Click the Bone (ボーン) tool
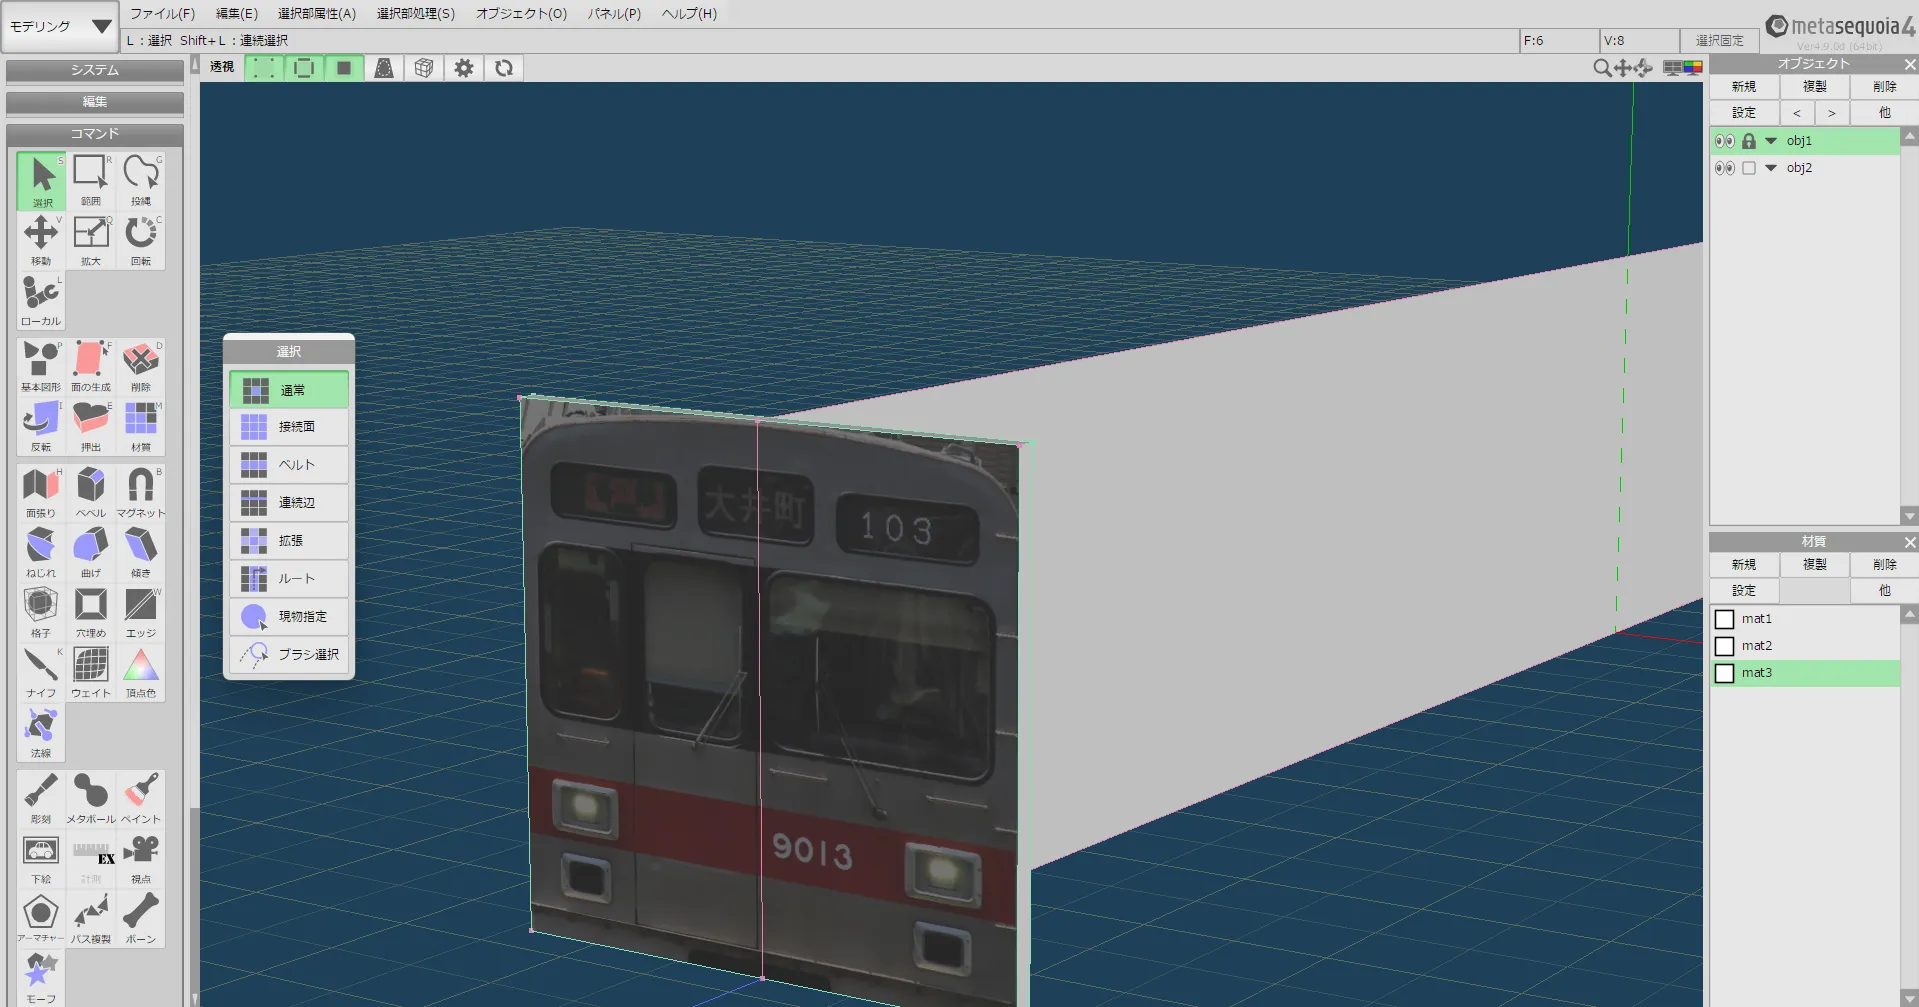The height and width of the screenshot is (1007, 1919). 141,917
